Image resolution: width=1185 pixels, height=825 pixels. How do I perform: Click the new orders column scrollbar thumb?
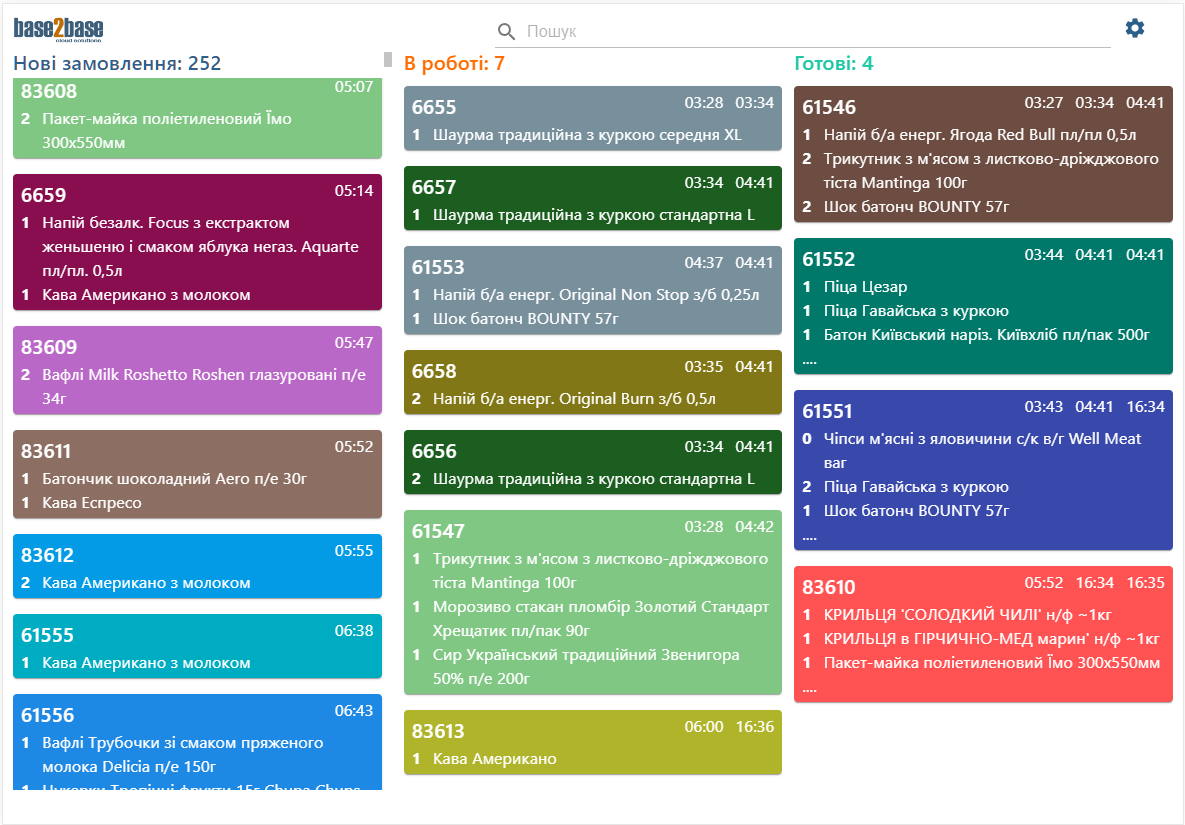(x=388, y=59)
